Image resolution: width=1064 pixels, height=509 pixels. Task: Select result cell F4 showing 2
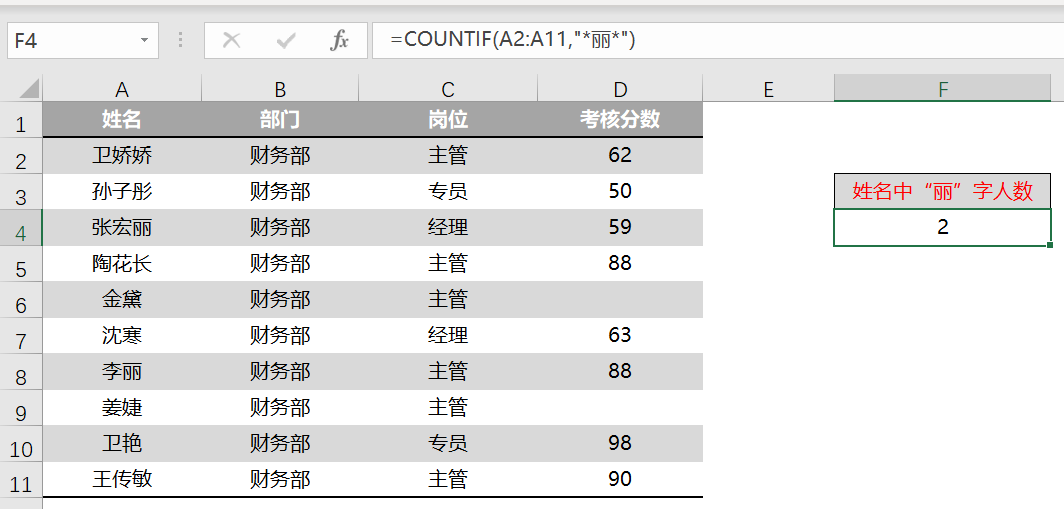click(943, 227)
